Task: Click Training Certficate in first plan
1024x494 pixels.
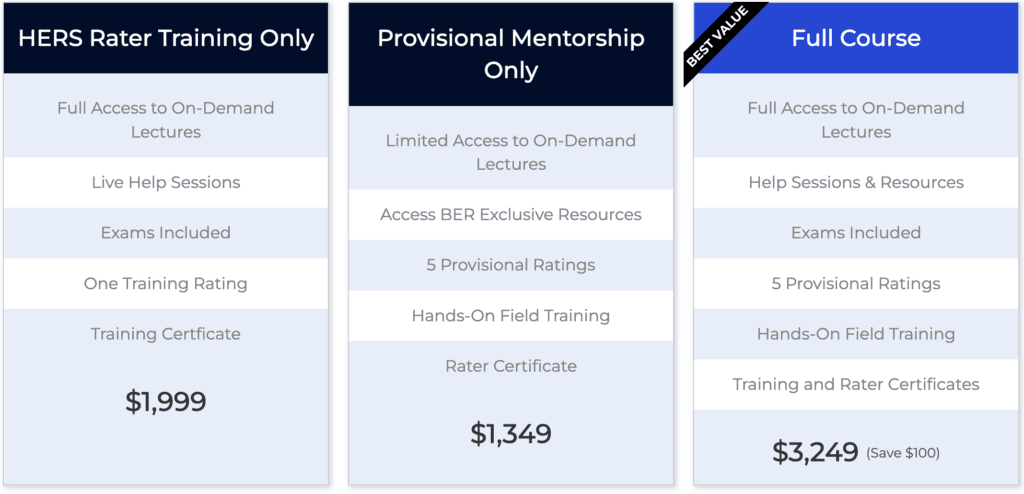Action: (x=166, y=334)
